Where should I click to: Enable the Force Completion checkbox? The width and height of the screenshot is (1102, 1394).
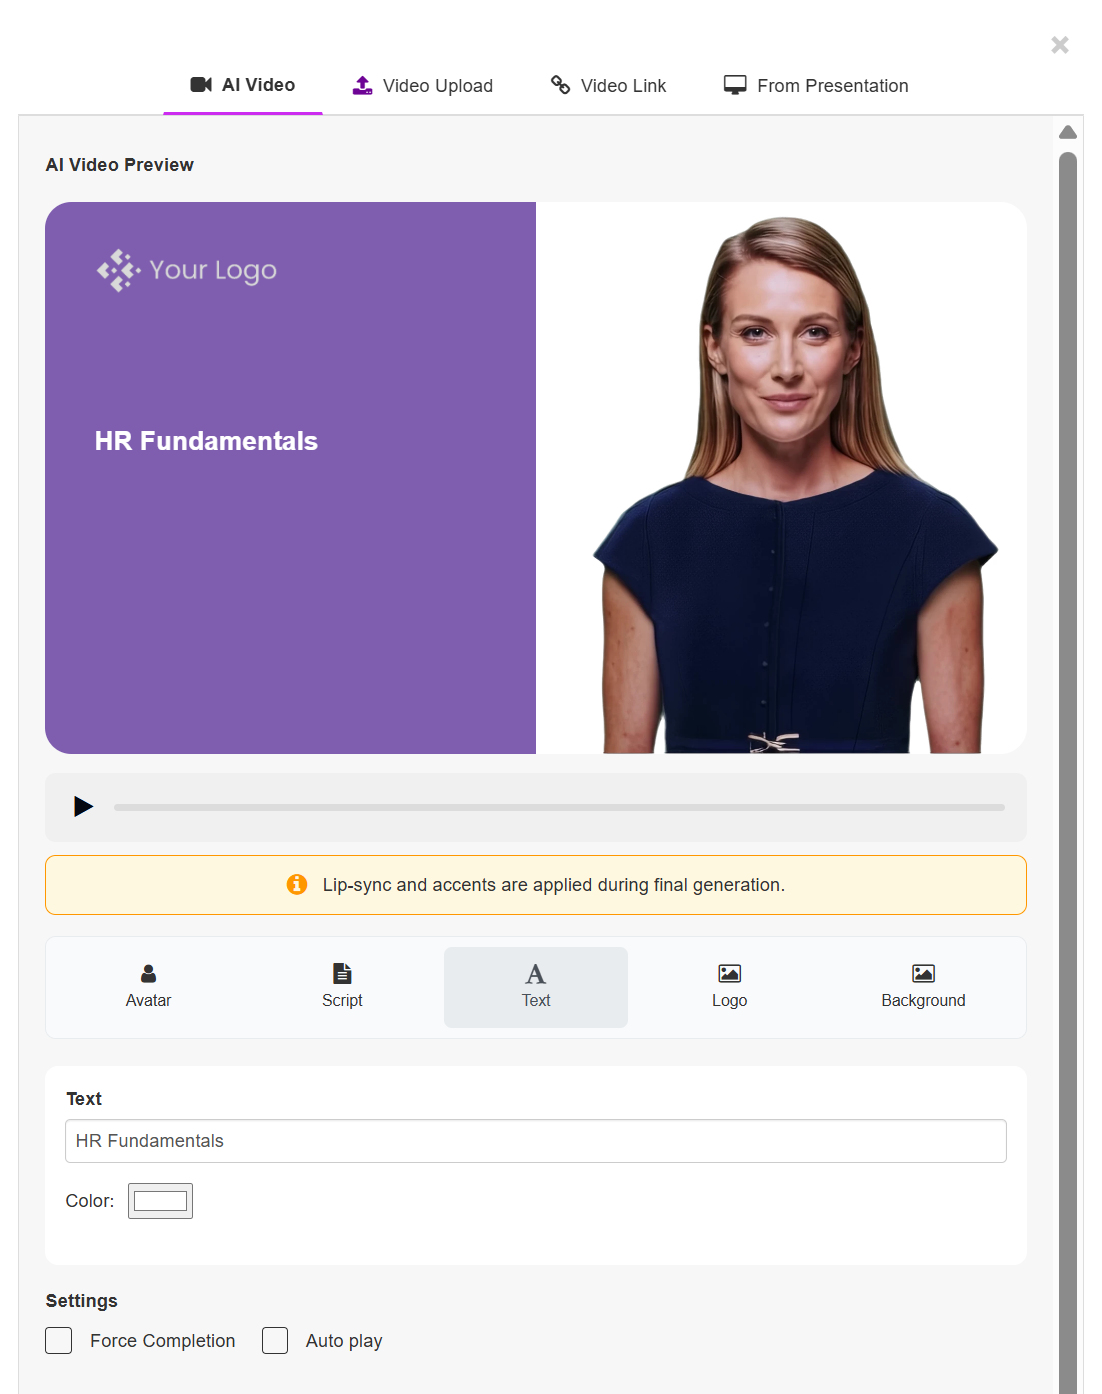click(x=59, y=1340)
